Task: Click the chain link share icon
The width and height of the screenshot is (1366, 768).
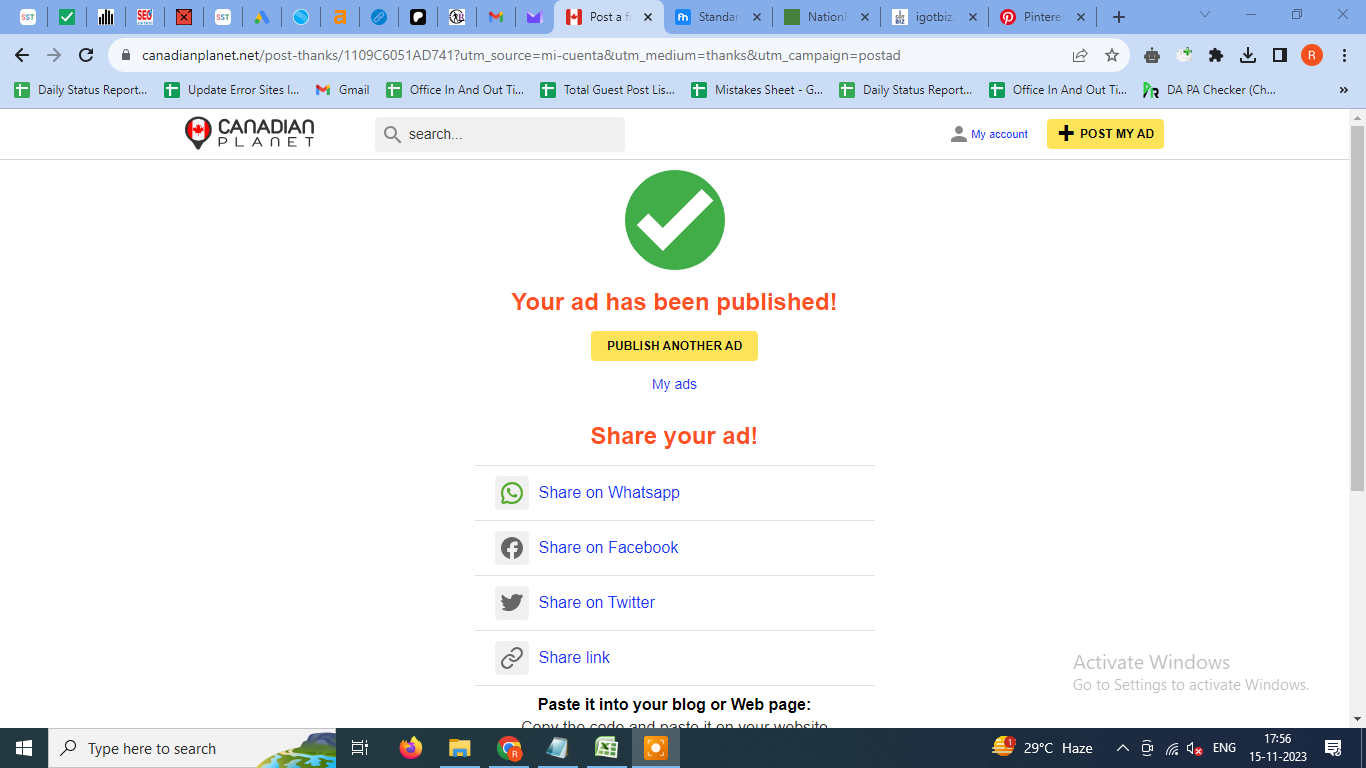Action: pyautogui.click(x=512, y=658)
